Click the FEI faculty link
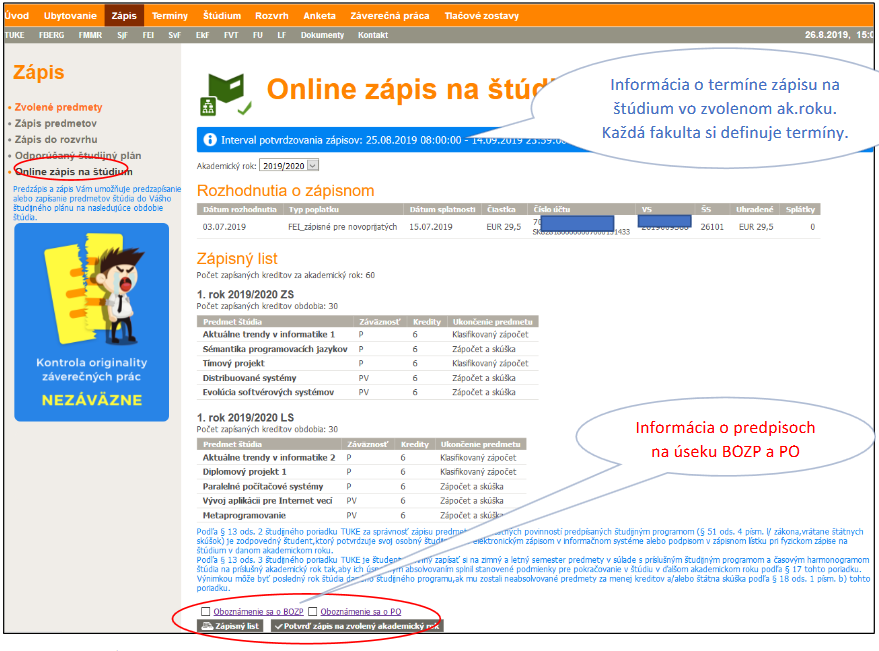 click(149, 35)
